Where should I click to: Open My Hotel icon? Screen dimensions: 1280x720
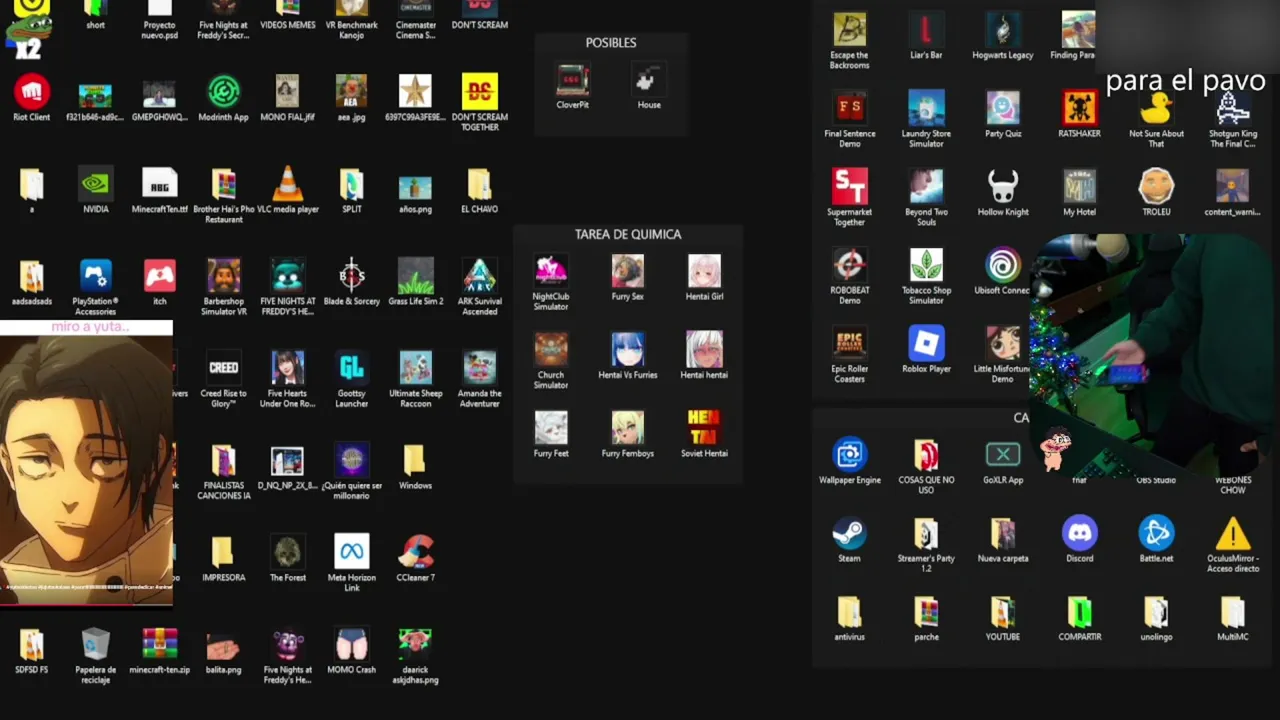click(1079, 187)
